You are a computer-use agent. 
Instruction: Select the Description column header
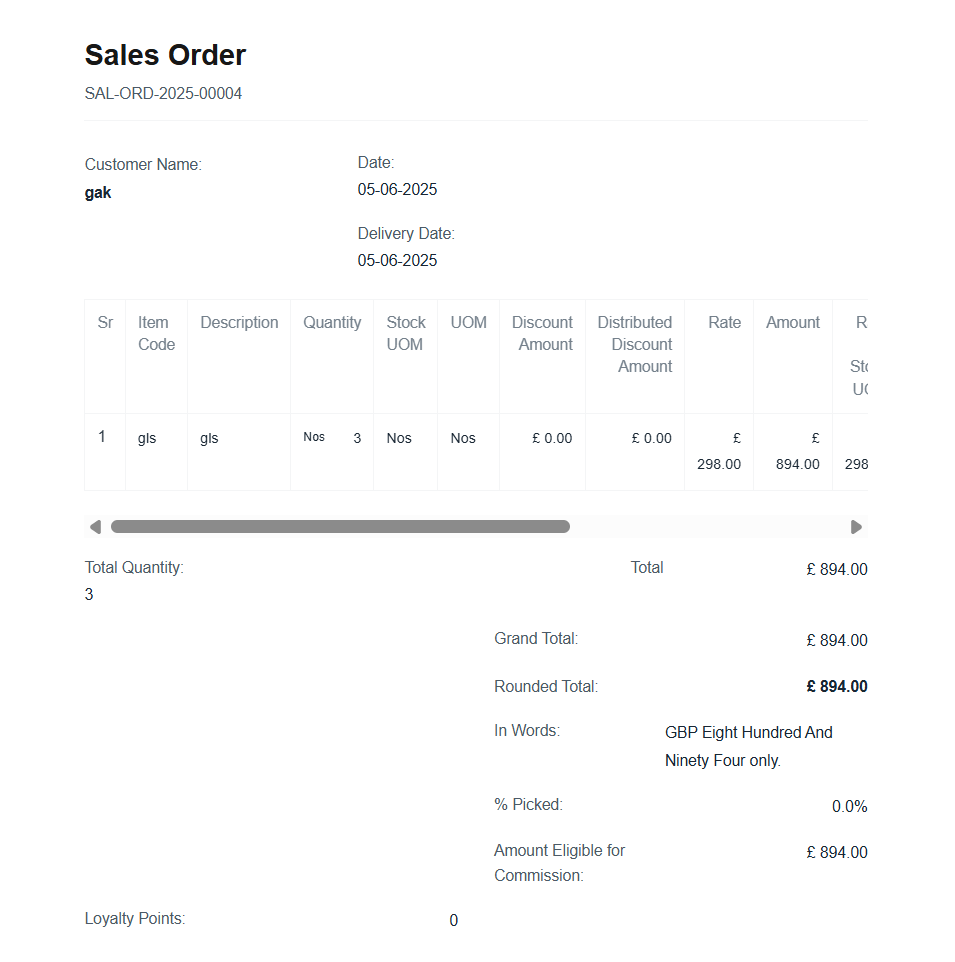point(239,322)
